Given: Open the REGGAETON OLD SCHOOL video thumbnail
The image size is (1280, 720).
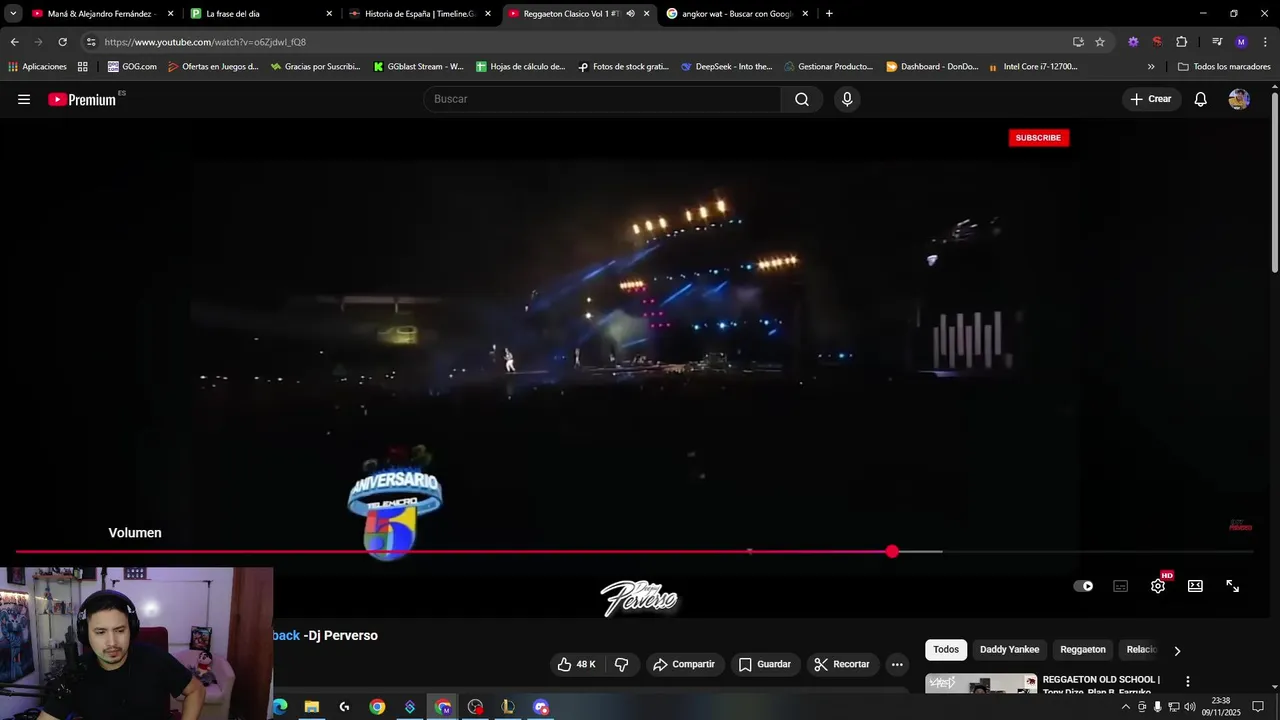Looking at the screenshot, I should click(981, 684).
